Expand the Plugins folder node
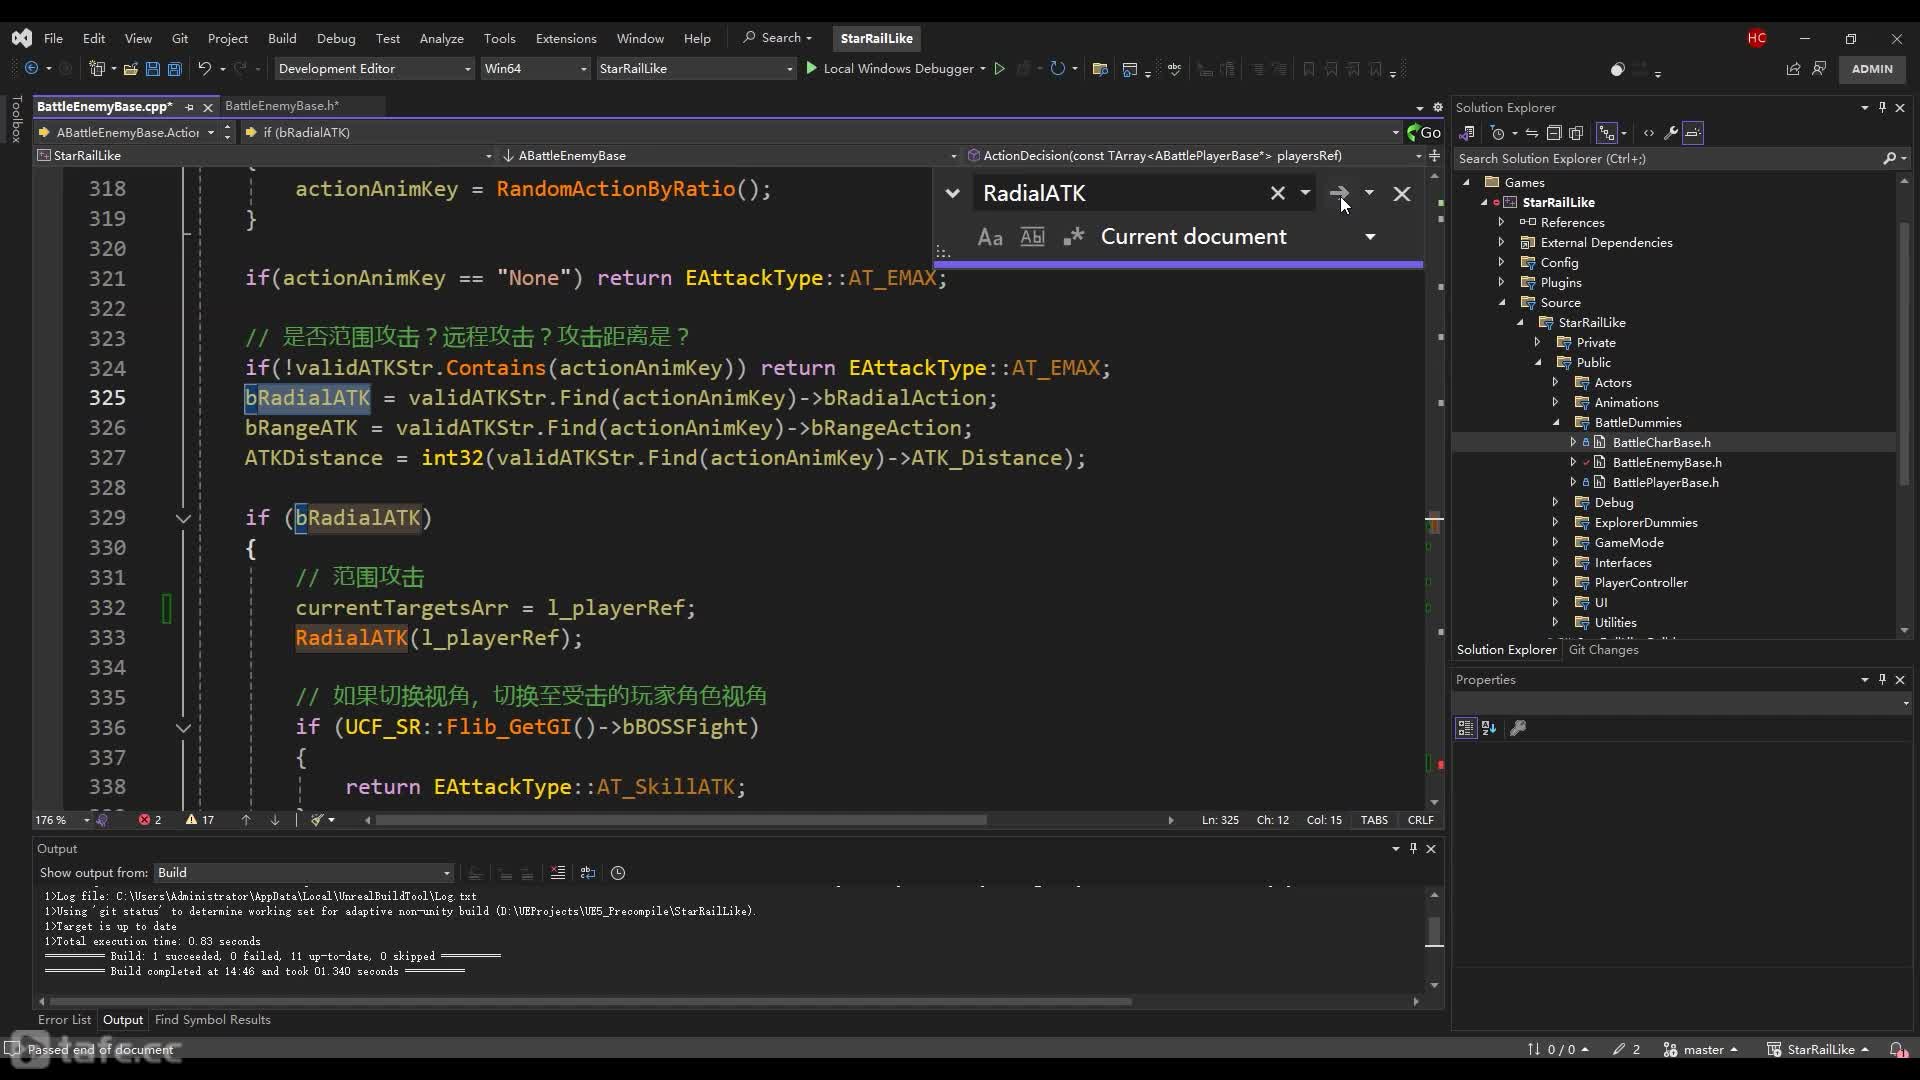 tap(1501, 282)
